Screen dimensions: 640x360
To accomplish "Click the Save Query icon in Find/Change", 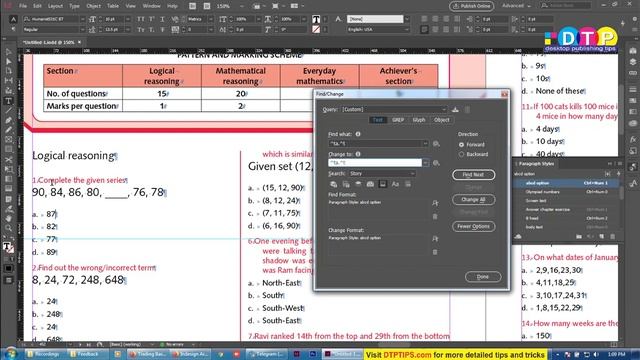I will click(455, 109).
